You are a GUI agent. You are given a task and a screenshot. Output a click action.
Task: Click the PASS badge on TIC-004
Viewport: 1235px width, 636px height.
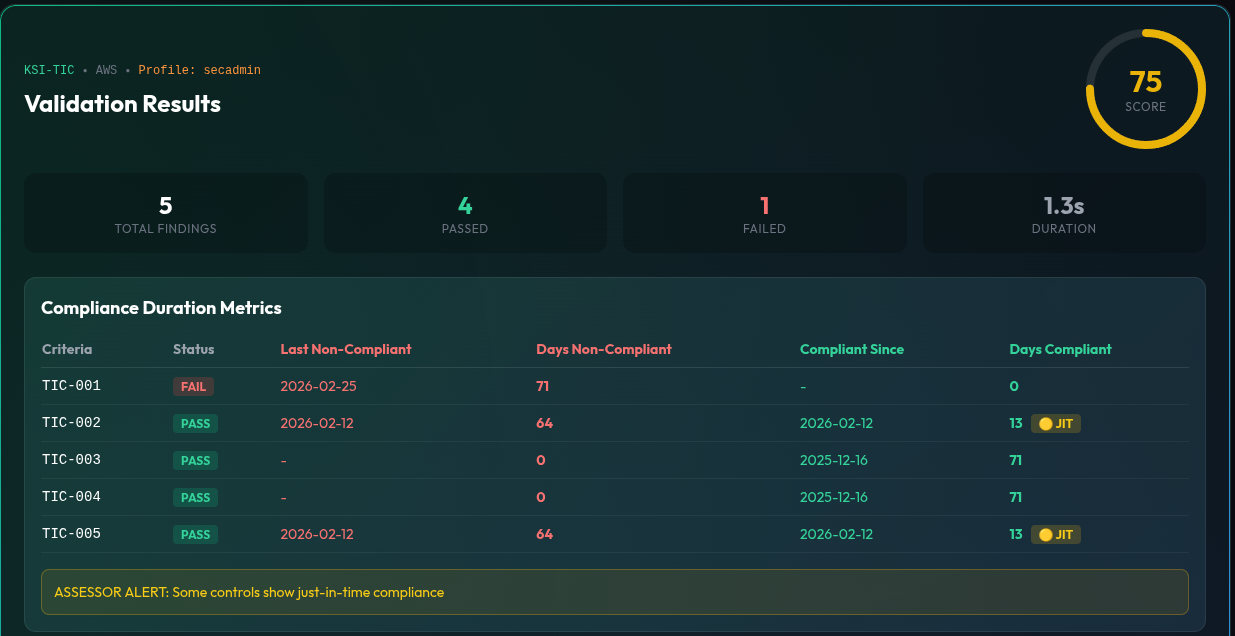pos(195,497)
